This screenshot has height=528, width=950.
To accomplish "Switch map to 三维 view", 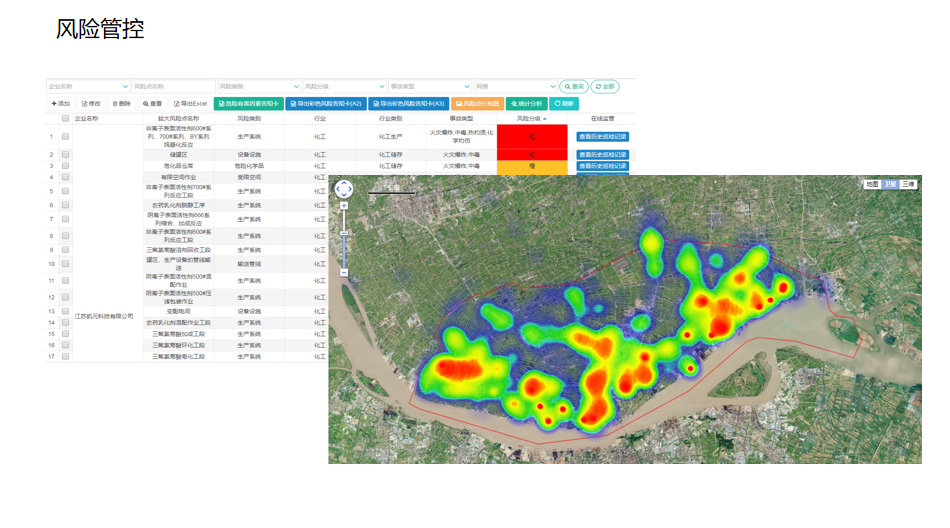I will [x=907, y=184].
